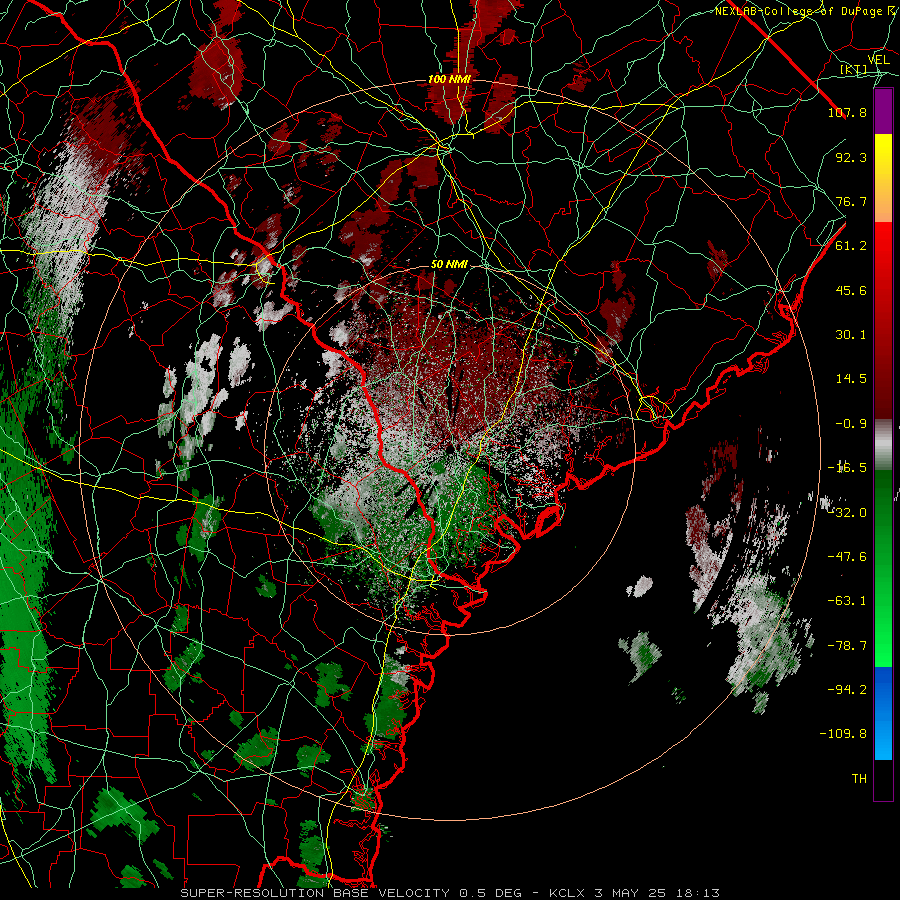The height and width of the screenshot is (900, 900).
Task: Select the -78.7 legend value
Action: click(x=847, y=646)
